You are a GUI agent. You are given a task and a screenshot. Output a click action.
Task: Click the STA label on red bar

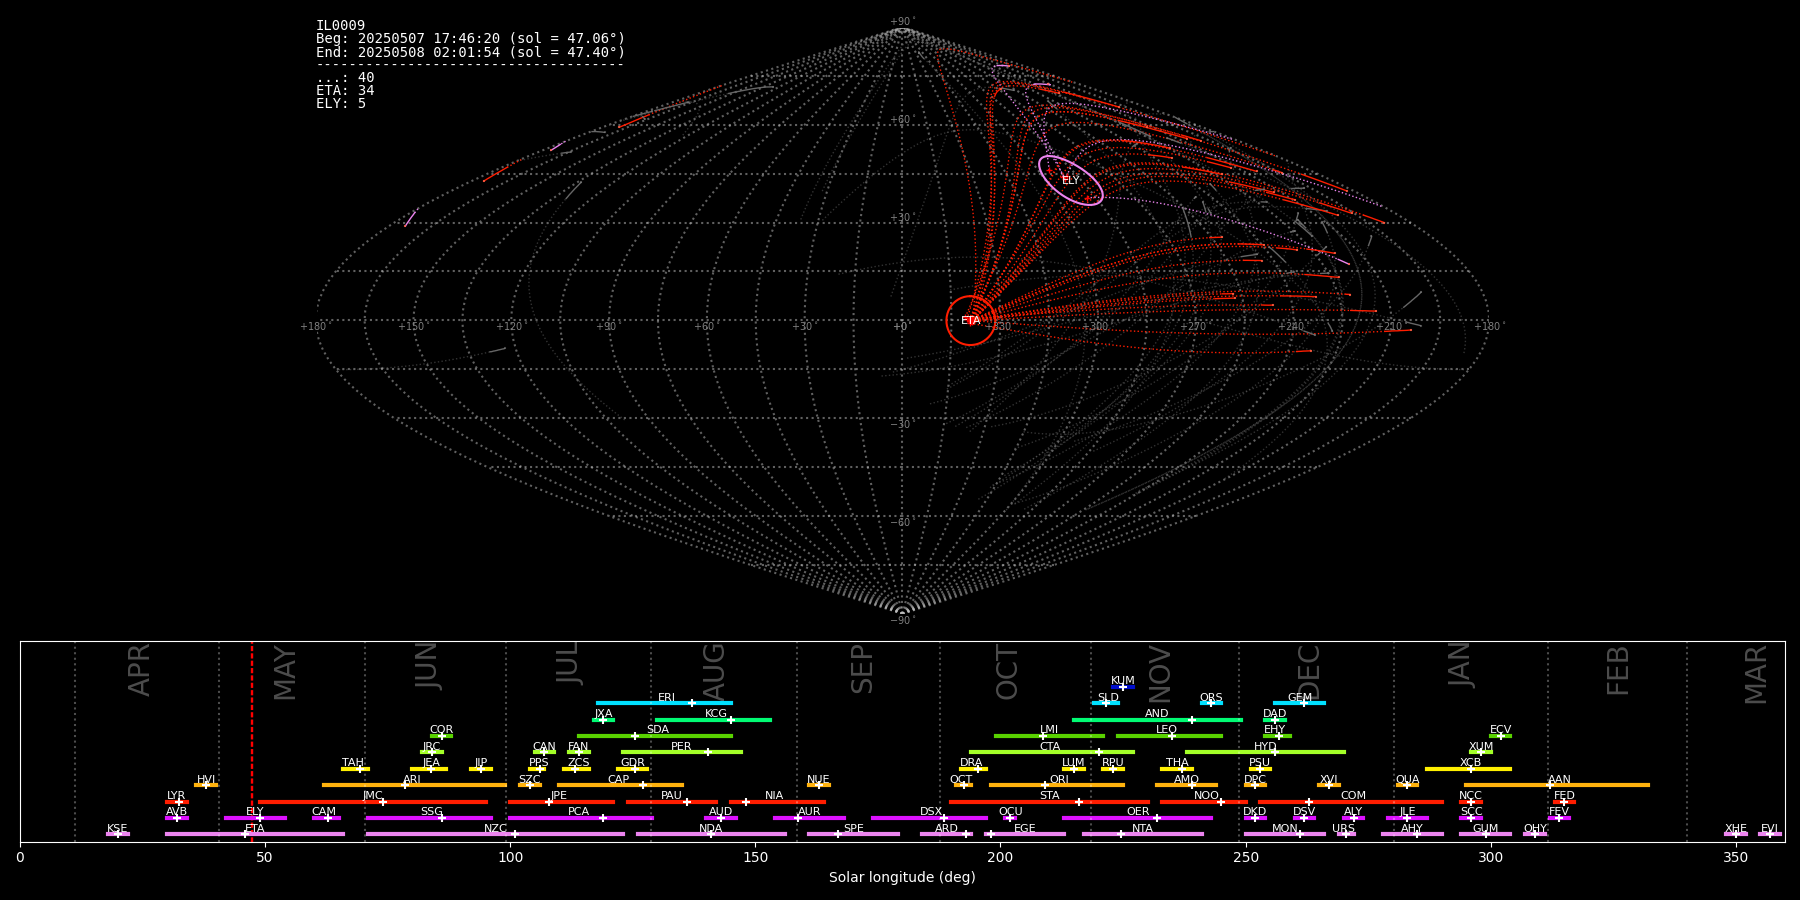(1049, 796)
